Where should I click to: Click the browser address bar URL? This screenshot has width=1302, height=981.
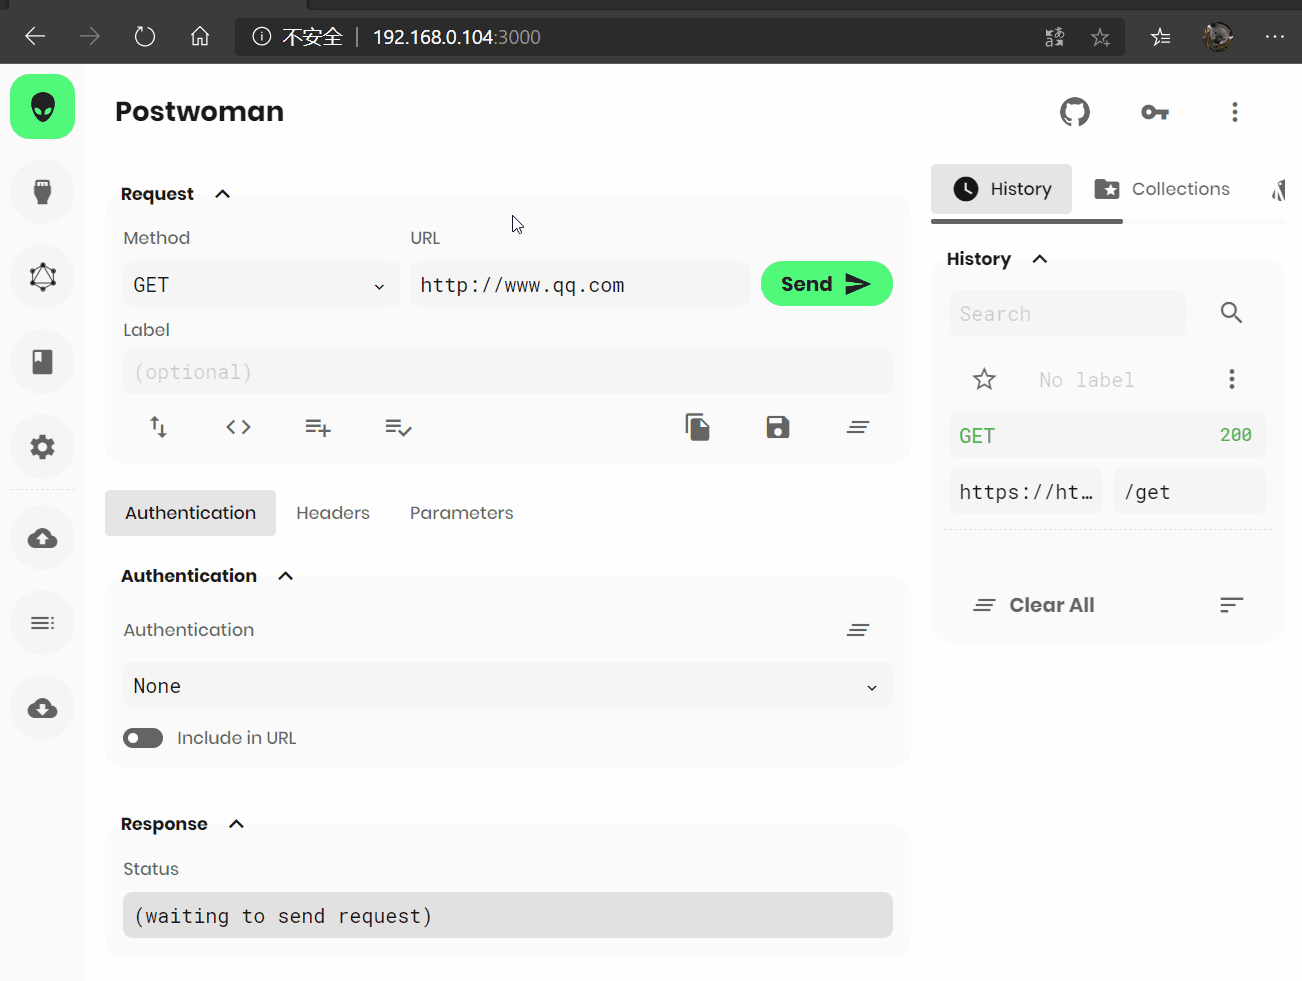coord(456,37)
